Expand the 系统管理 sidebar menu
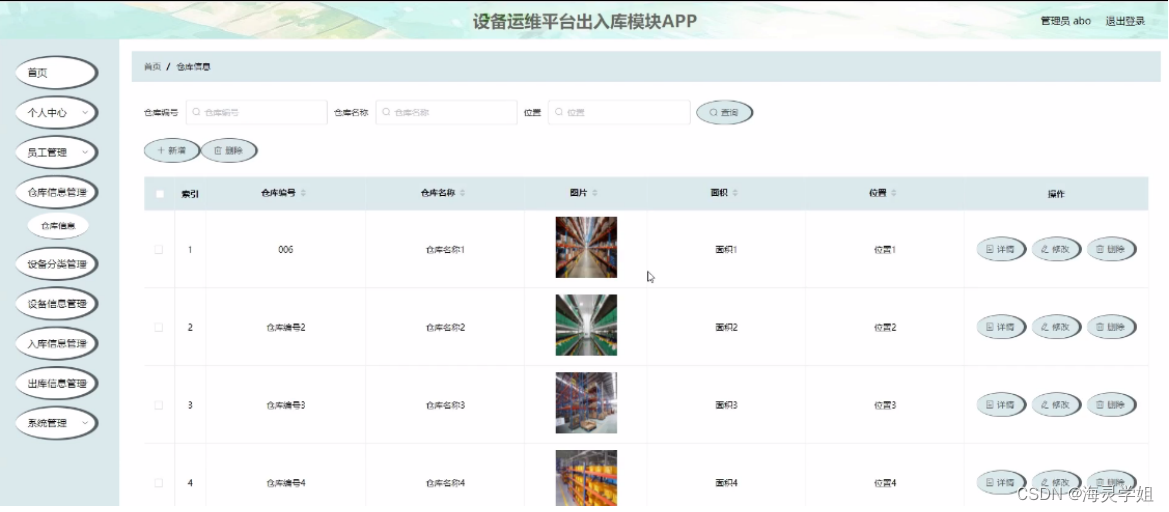 pos(57,423)
